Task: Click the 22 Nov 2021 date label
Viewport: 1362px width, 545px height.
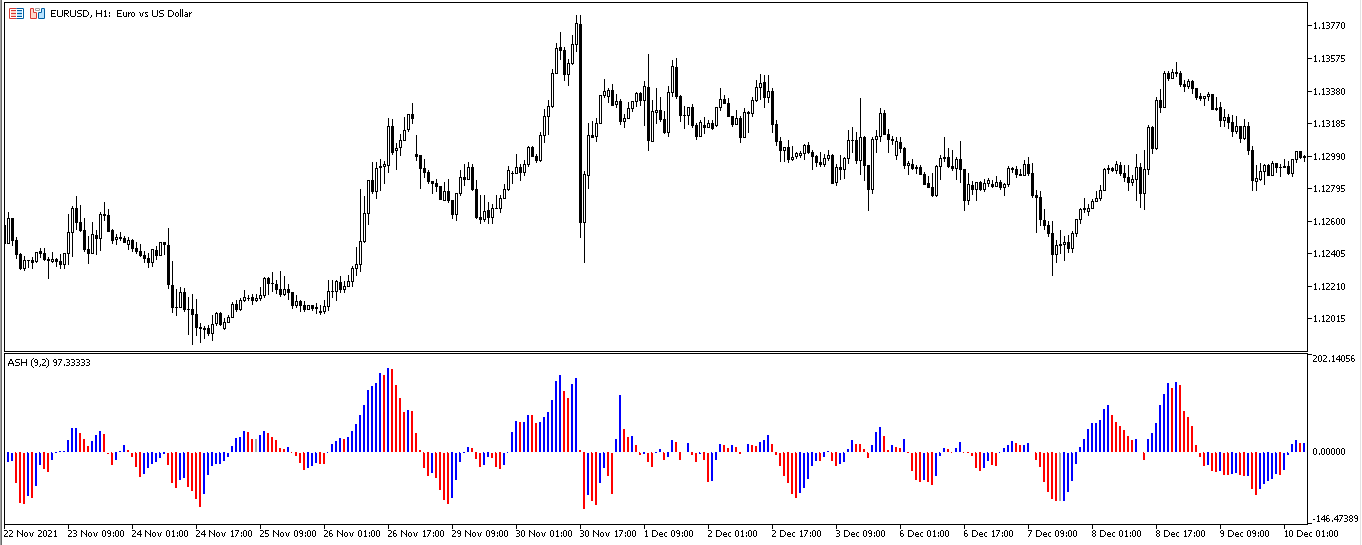Action: [x=33, y=534]
